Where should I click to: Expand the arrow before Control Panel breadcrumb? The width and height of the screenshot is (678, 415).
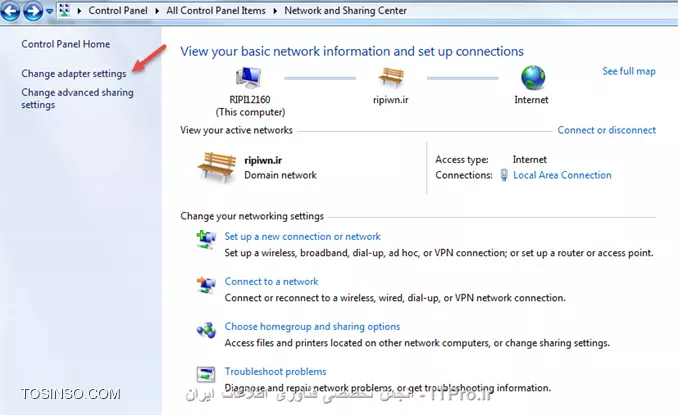79,11
